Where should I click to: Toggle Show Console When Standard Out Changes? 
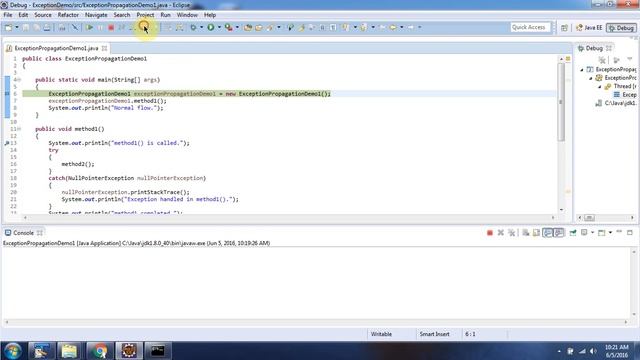548,233
